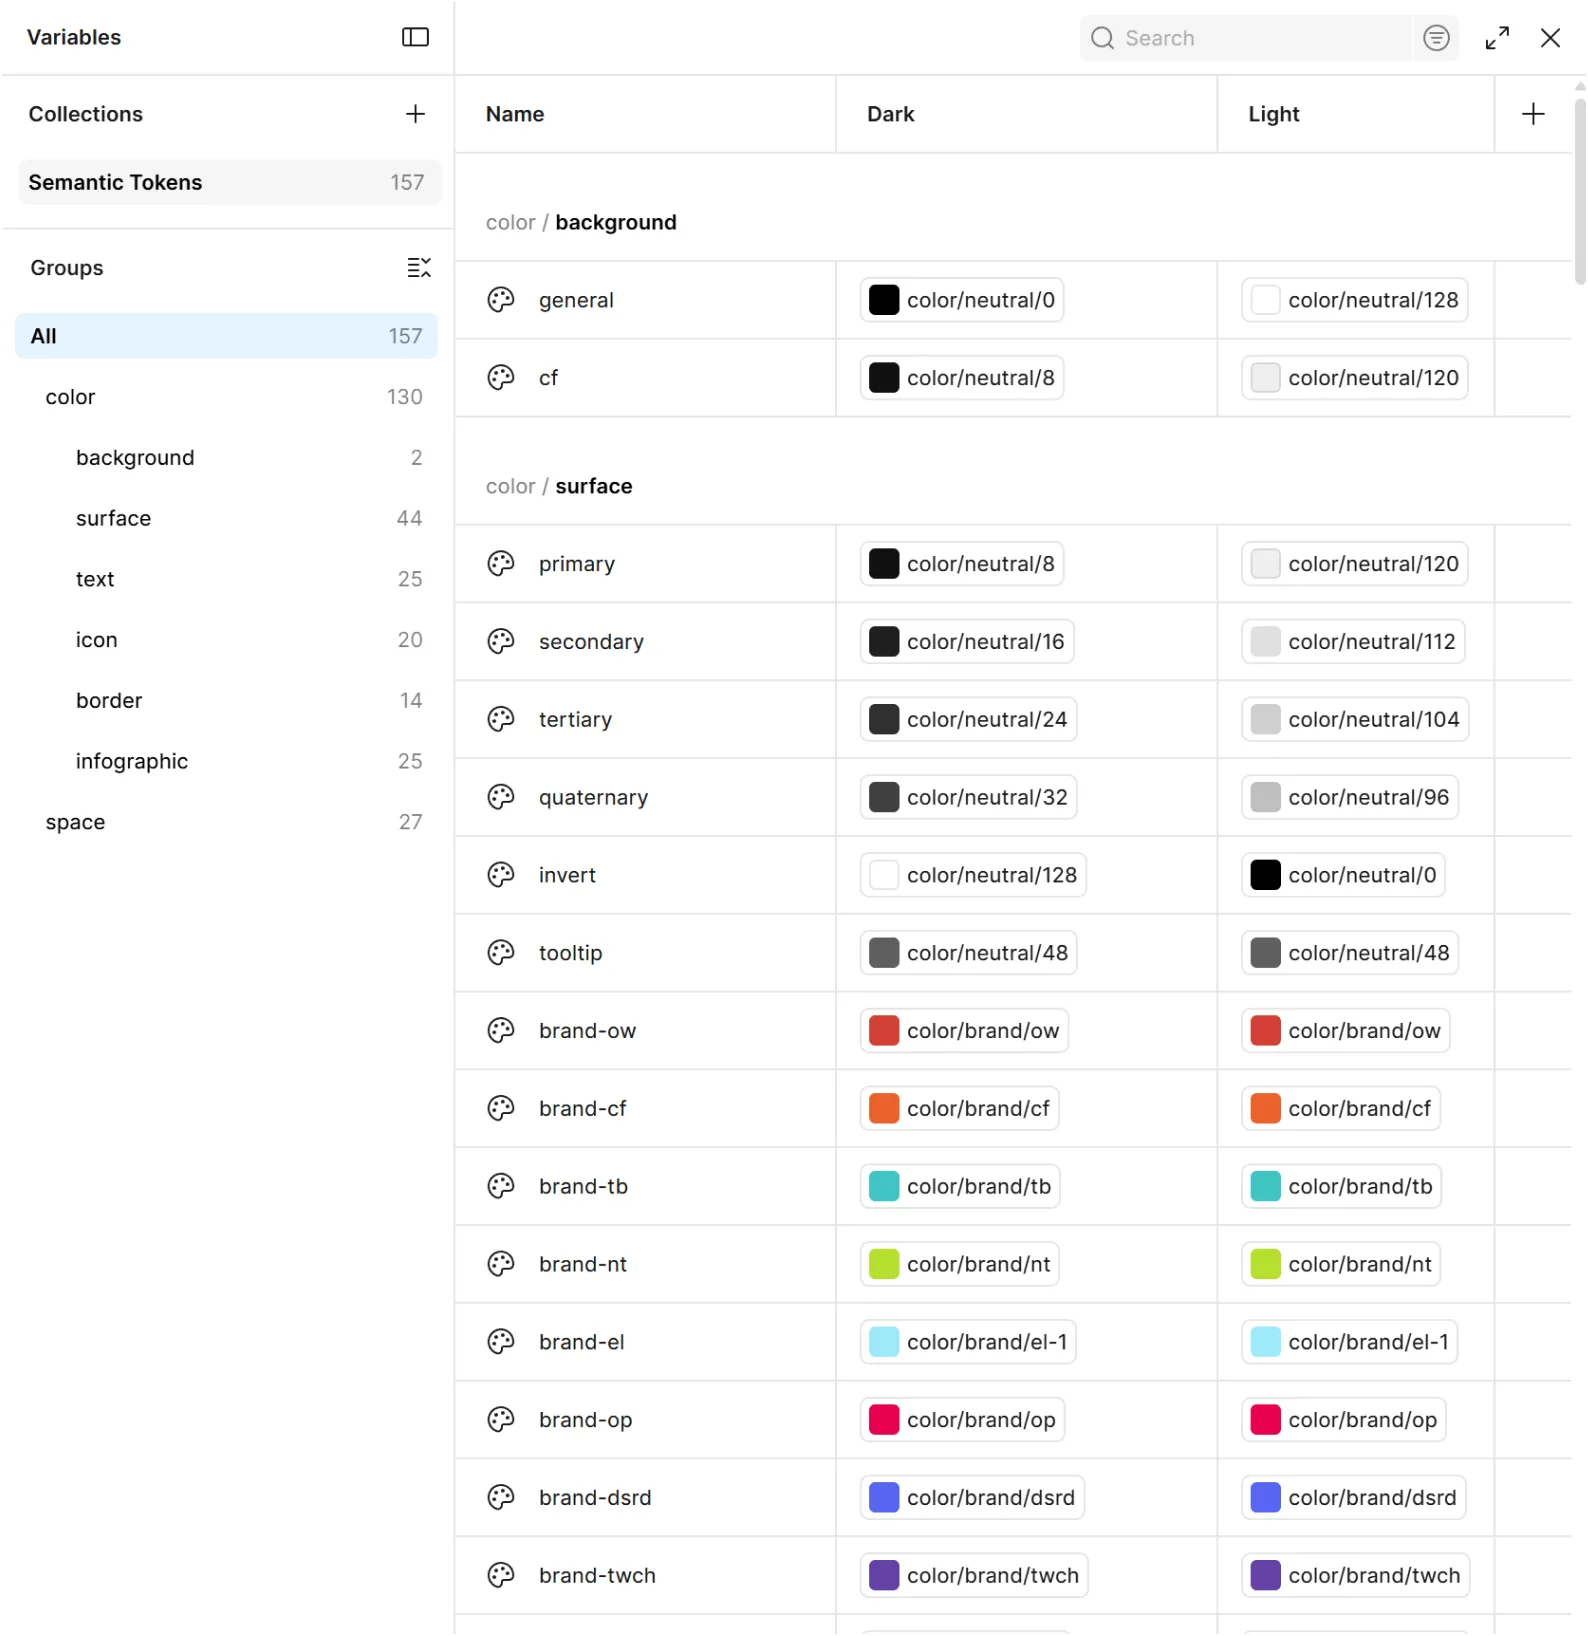Click the palette icon for general variable
The height and width of the screenshot is (1636, 1588).
click(501, 300)
